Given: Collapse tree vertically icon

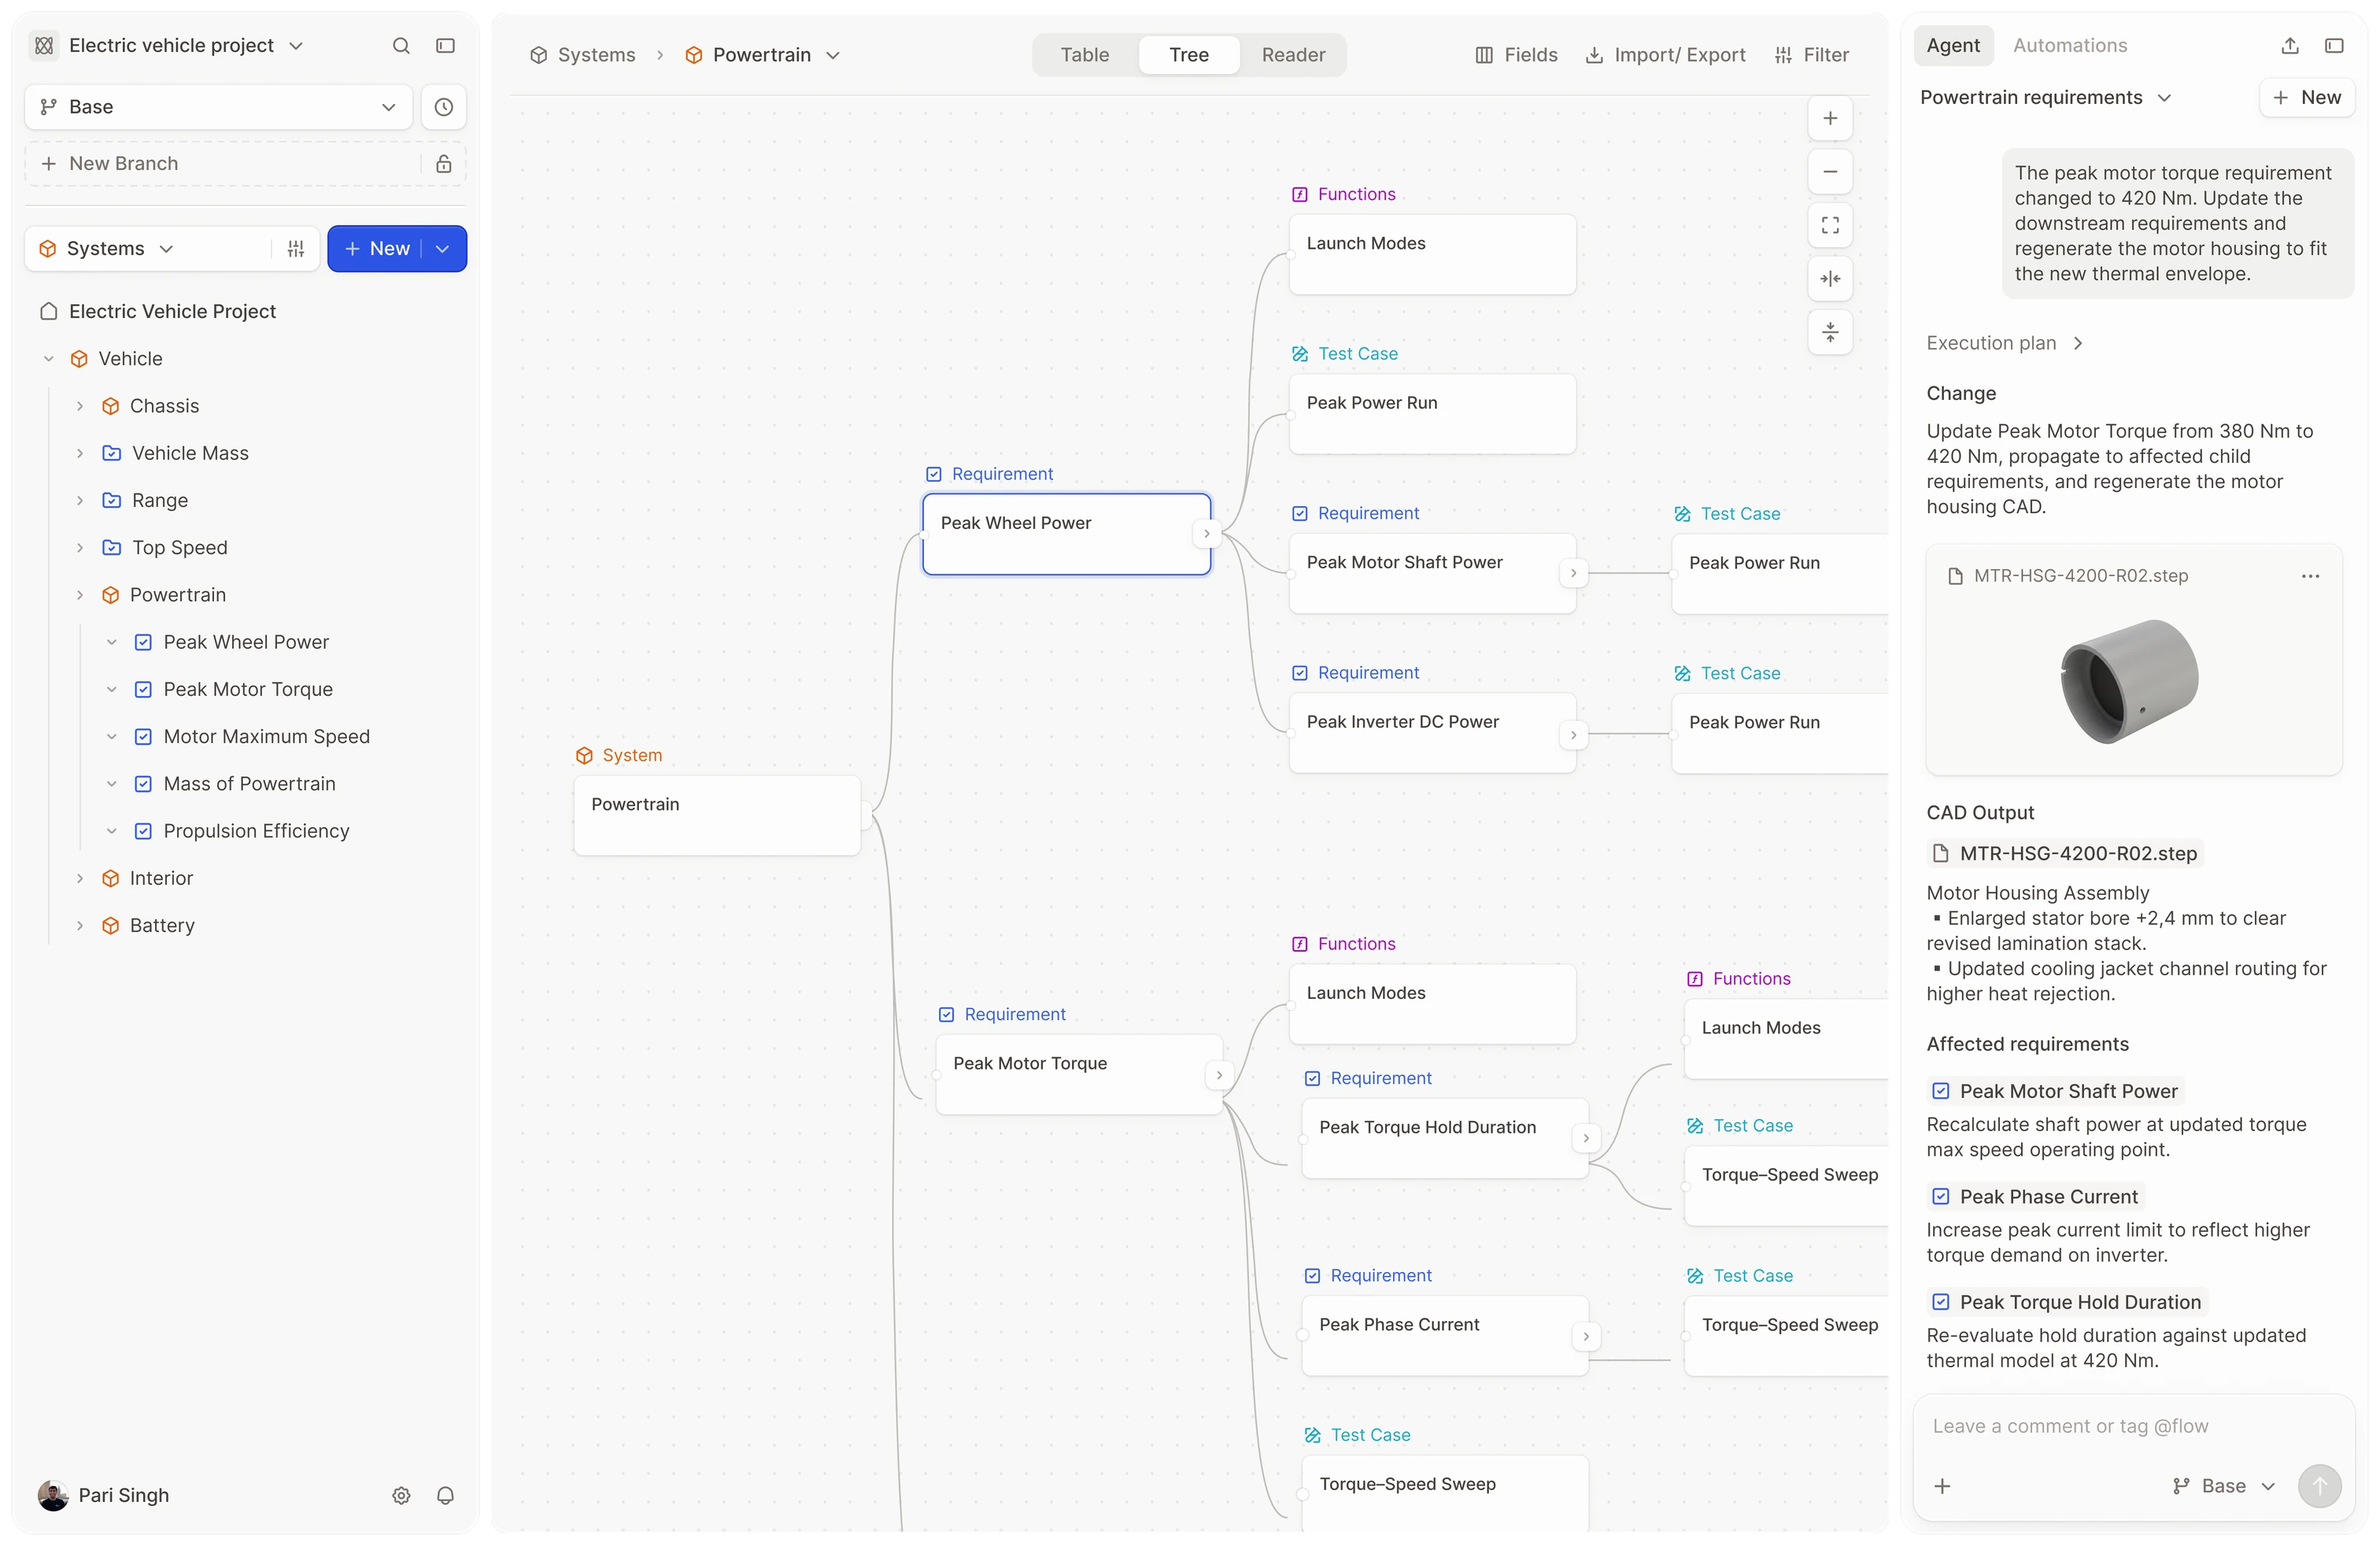Looking at the screenshot, I should point(1830,332).
